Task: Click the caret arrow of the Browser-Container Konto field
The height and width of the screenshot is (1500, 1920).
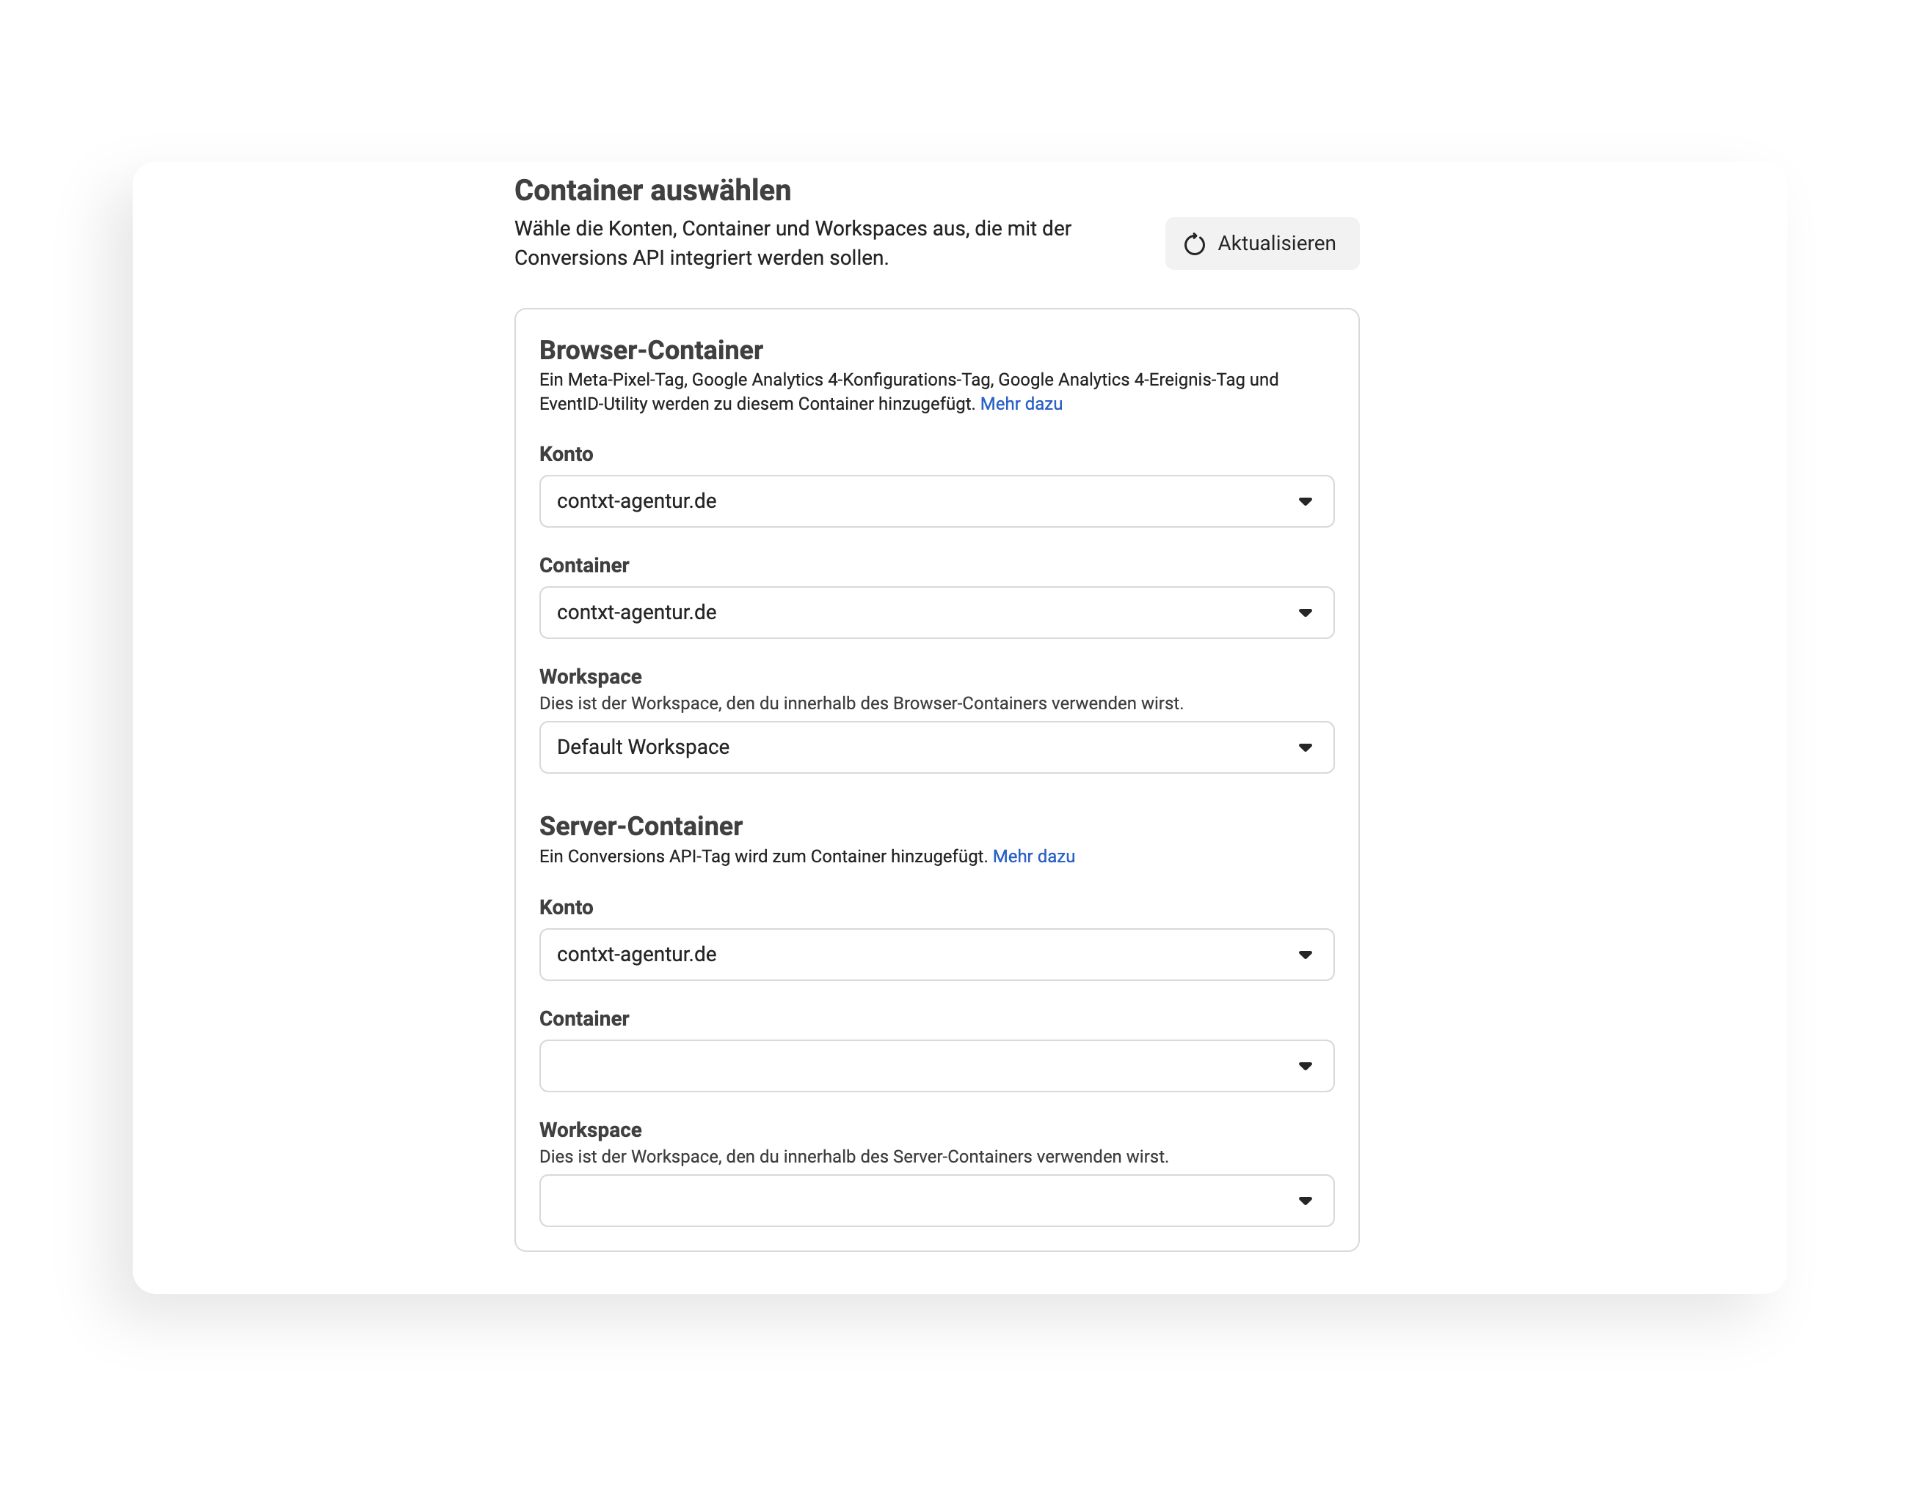Action: coord(1305,502)
